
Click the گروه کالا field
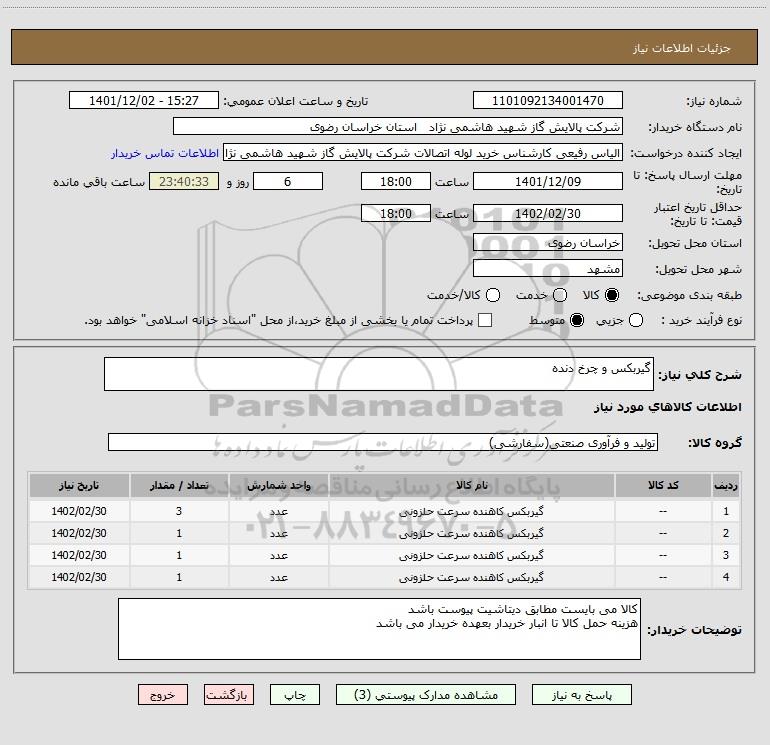point(383,442)
